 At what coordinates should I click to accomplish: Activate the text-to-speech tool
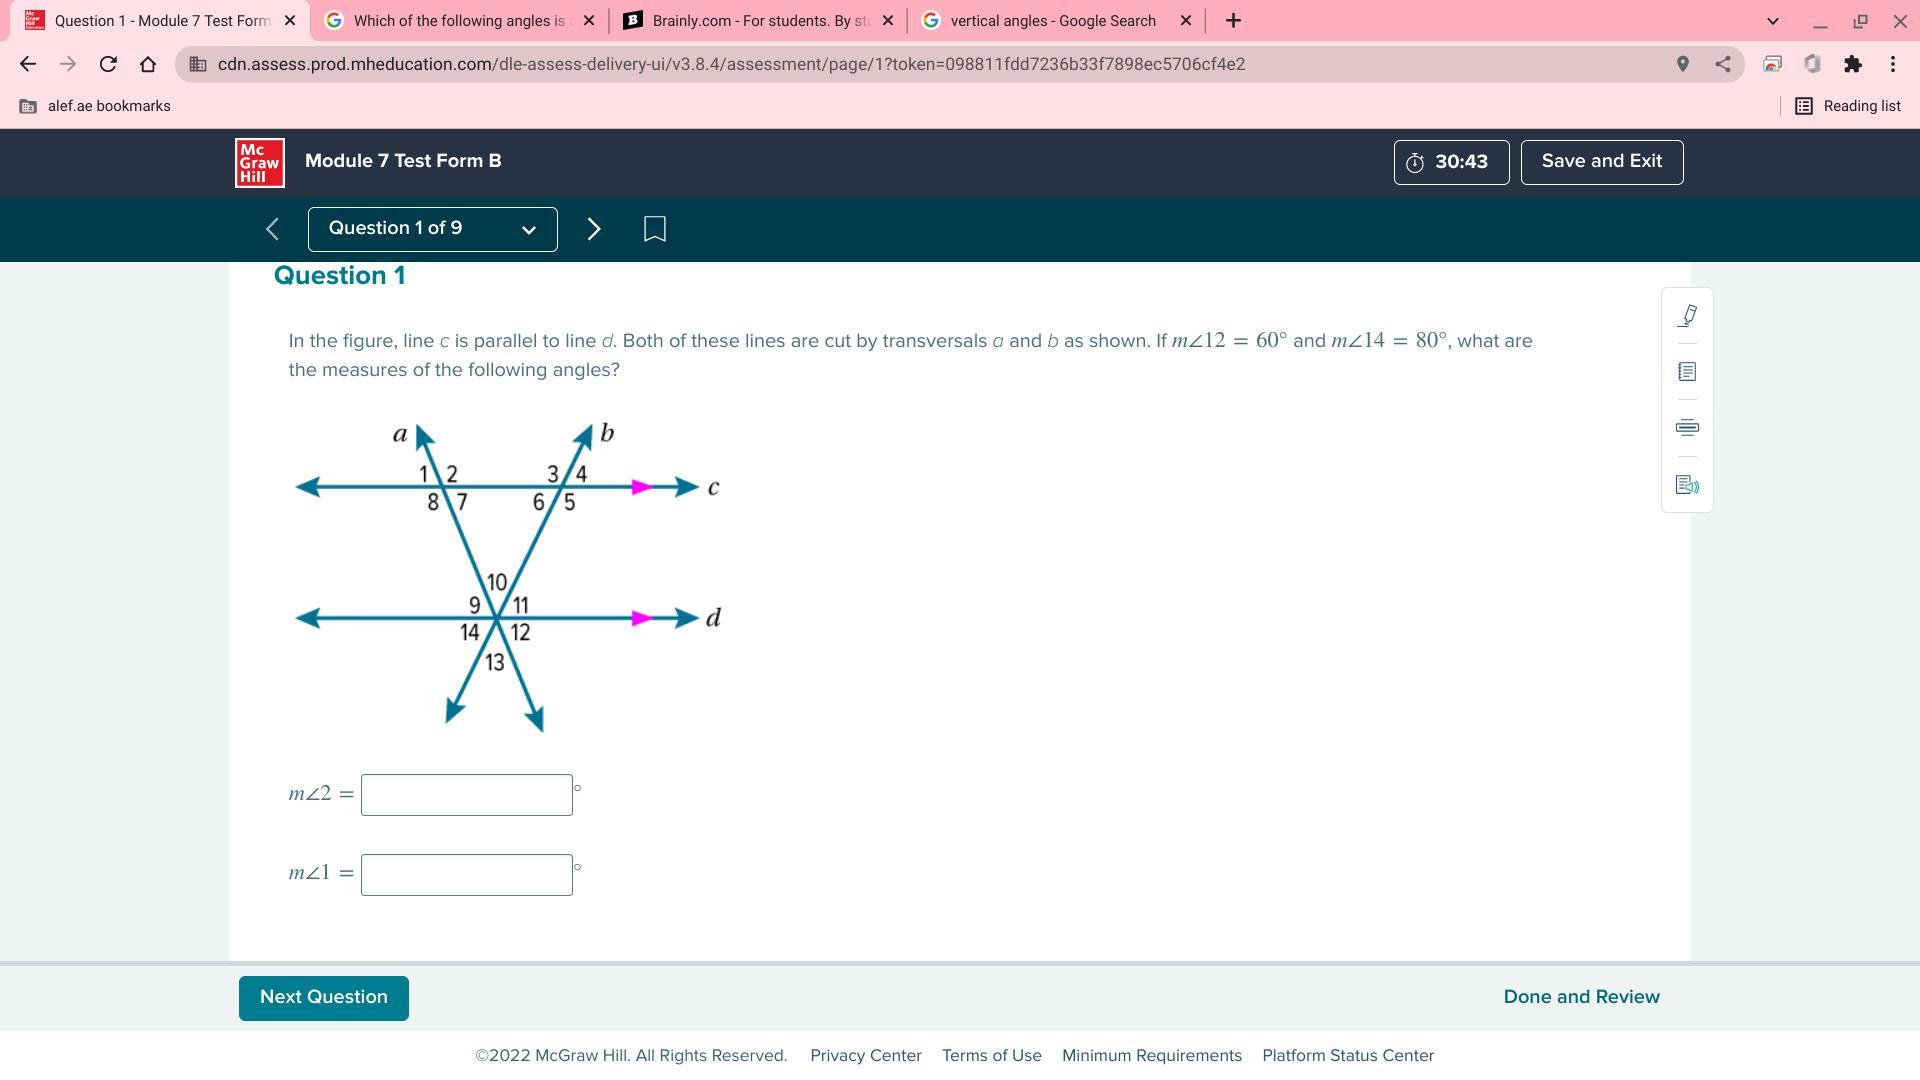1687,485
